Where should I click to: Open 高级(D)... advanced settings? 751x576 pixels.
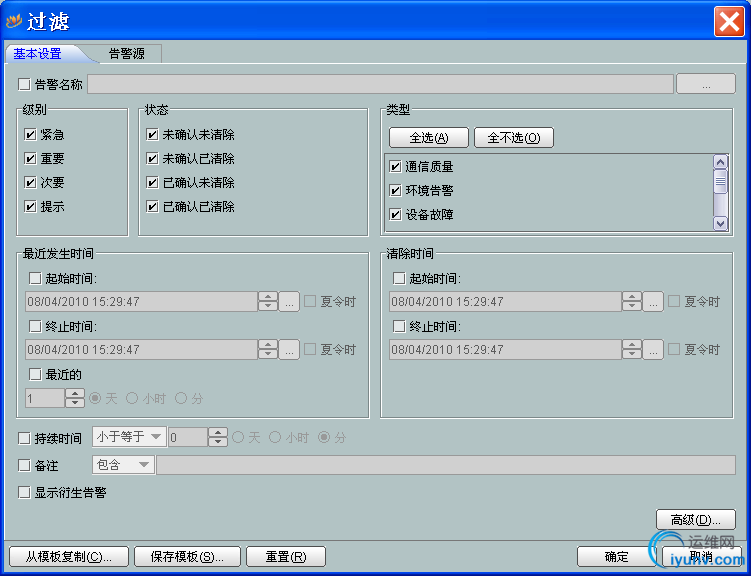[x=695, y=520]
